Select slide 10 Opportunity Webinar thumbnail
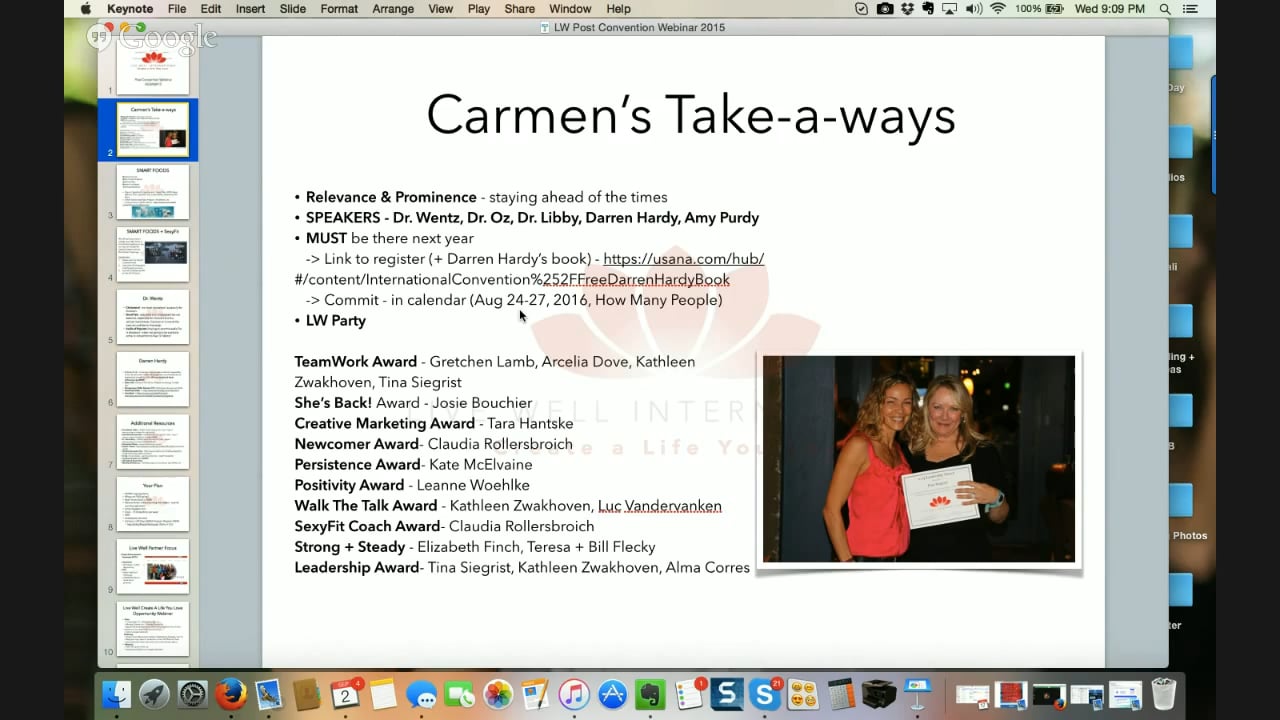 pos(153,628)
